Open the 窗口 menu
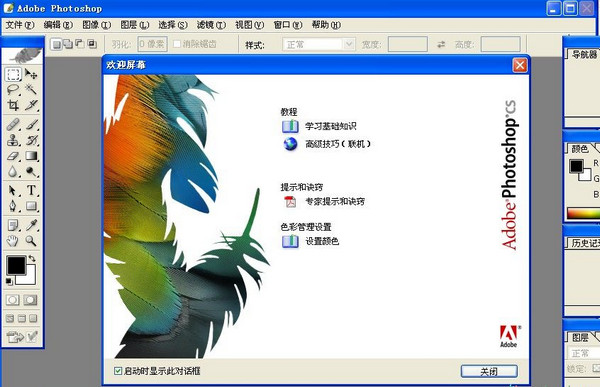 tap(288, 25)
